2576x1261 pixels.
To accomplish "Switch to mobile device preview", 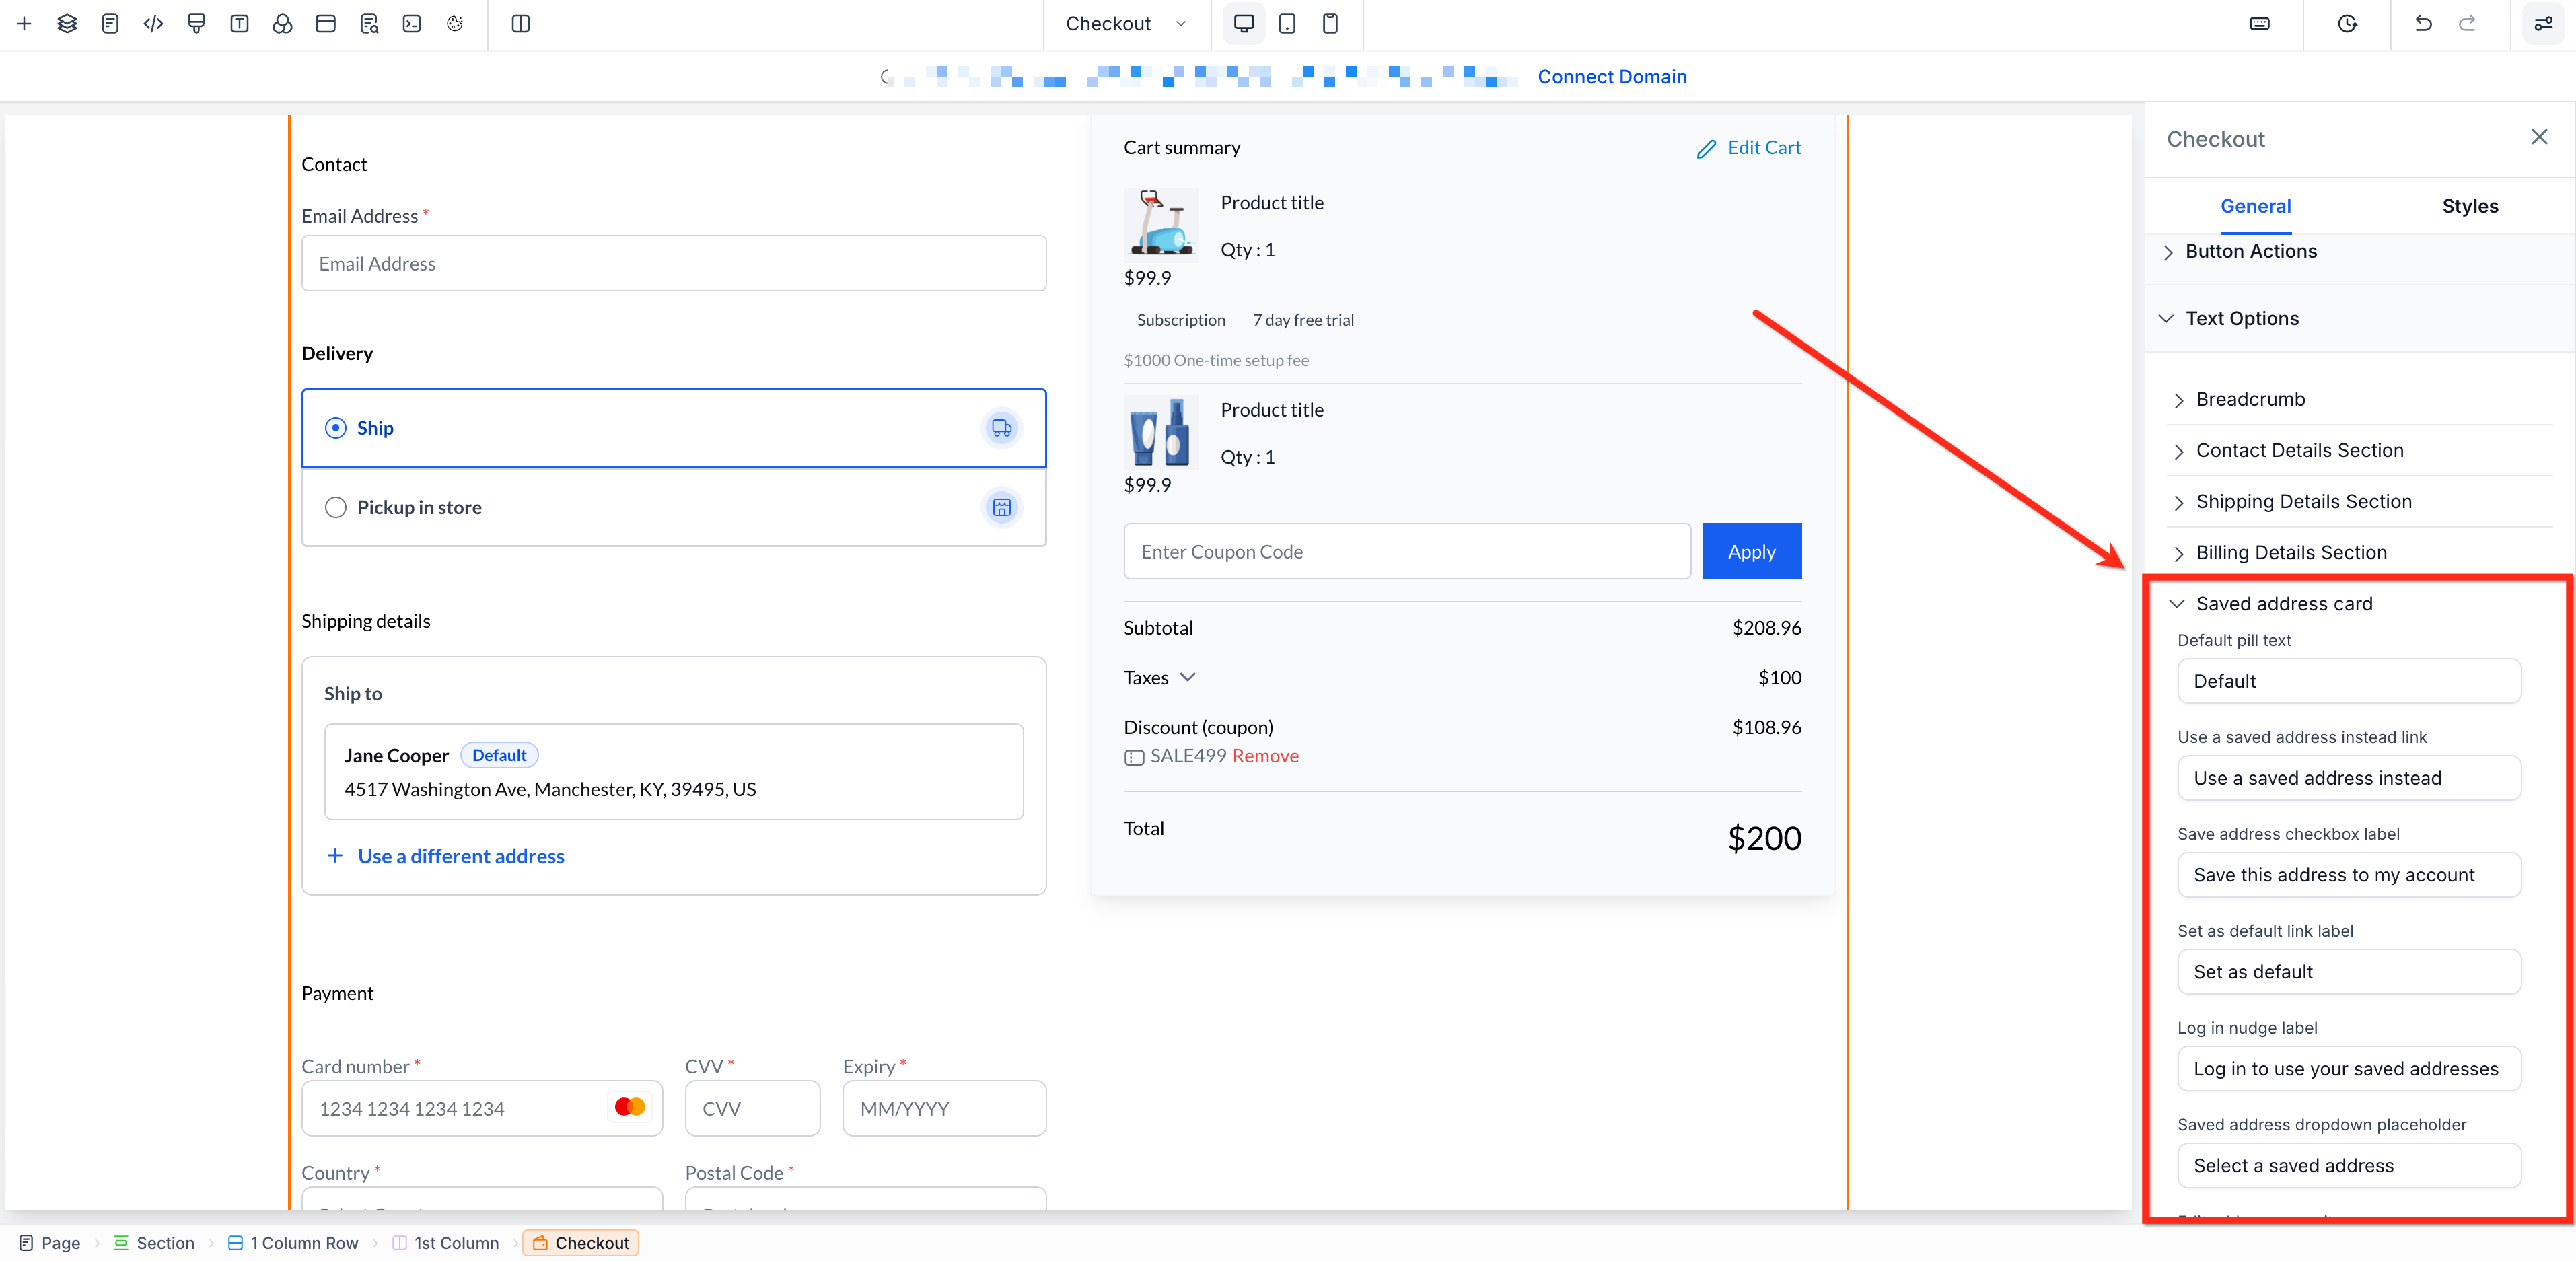I will point(1330,23).
